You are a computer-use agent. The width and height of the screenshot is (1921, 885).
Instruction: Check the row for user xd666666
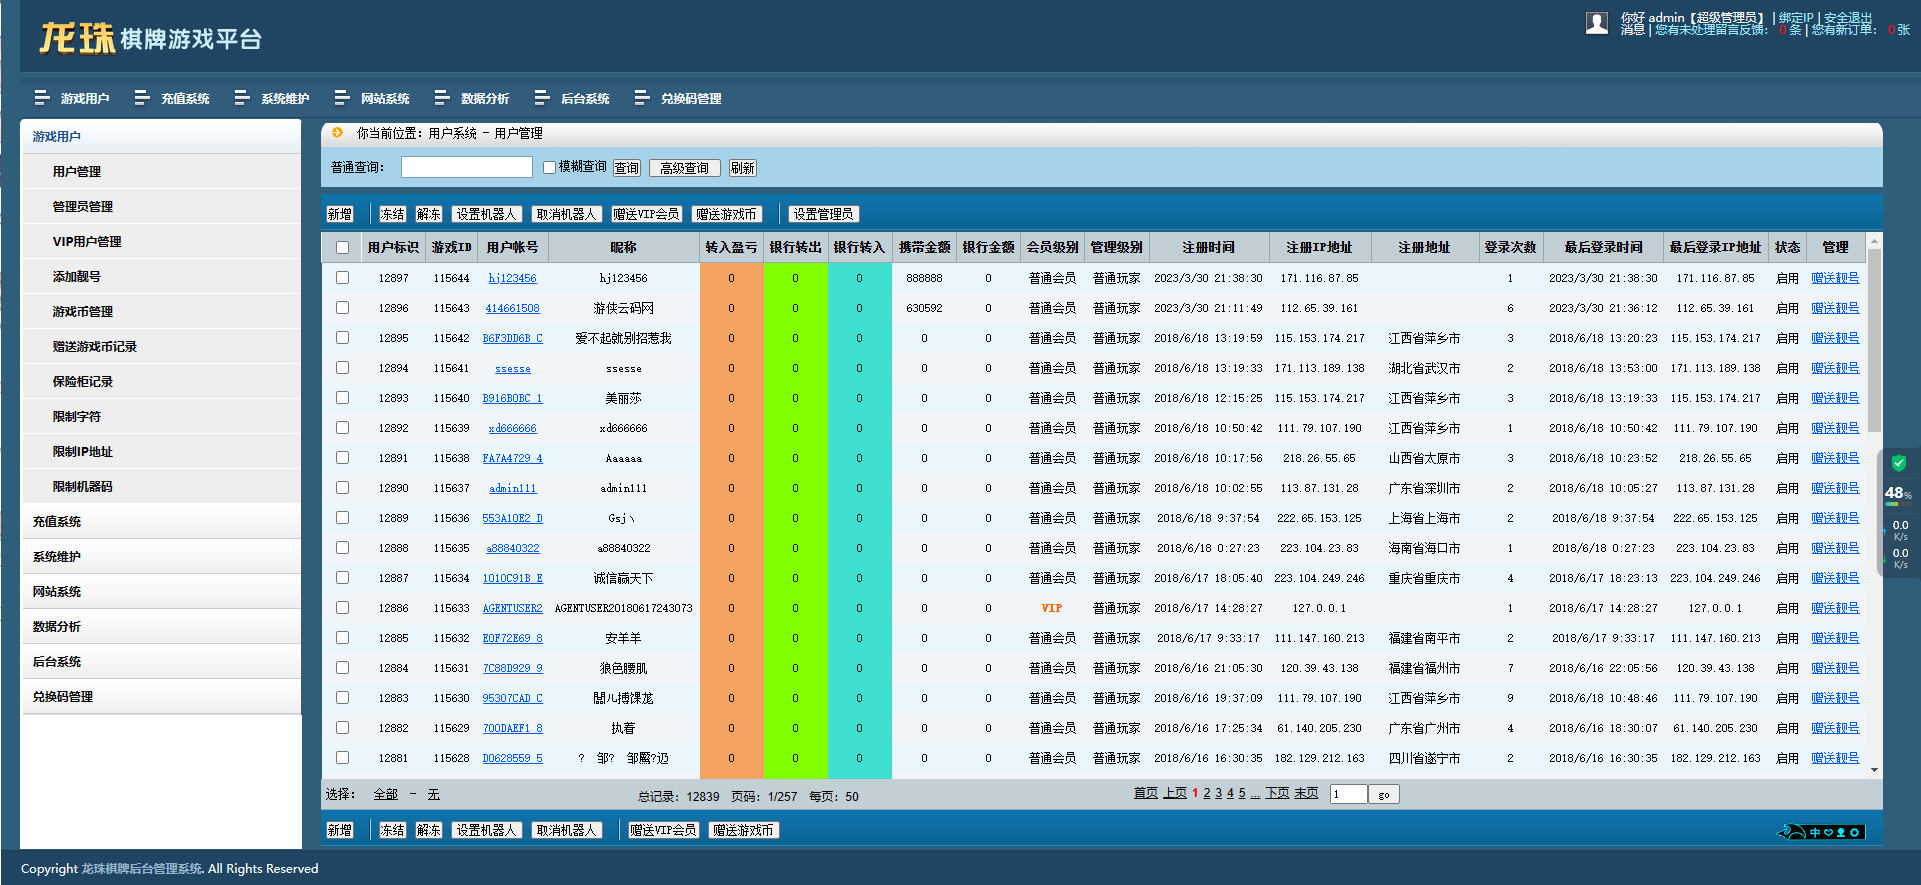(342, 427)
